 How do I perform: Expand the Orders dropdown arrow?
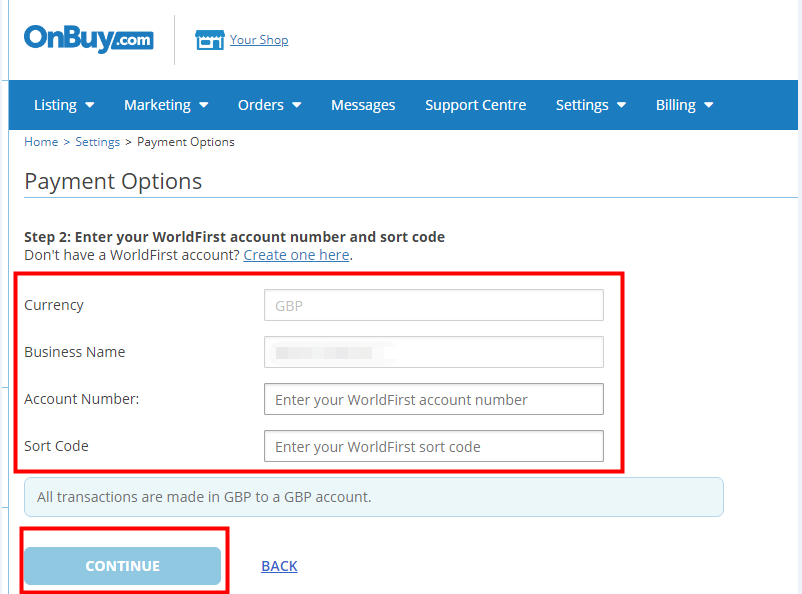pyautogui.click(x=296, y=105)
